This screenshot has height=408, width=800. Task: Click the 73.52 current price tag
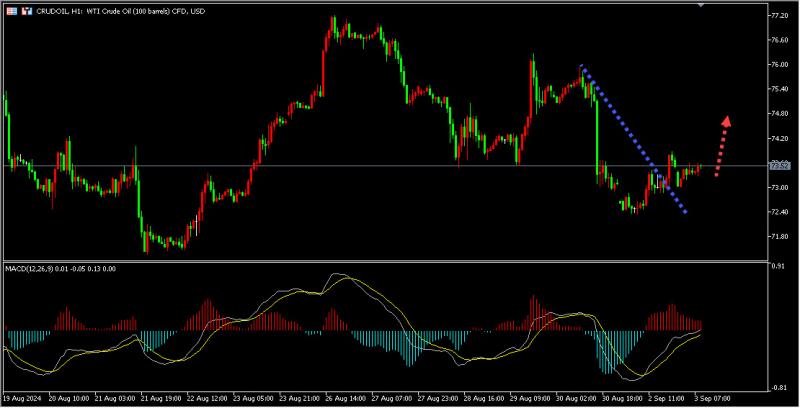coord(780,165)
